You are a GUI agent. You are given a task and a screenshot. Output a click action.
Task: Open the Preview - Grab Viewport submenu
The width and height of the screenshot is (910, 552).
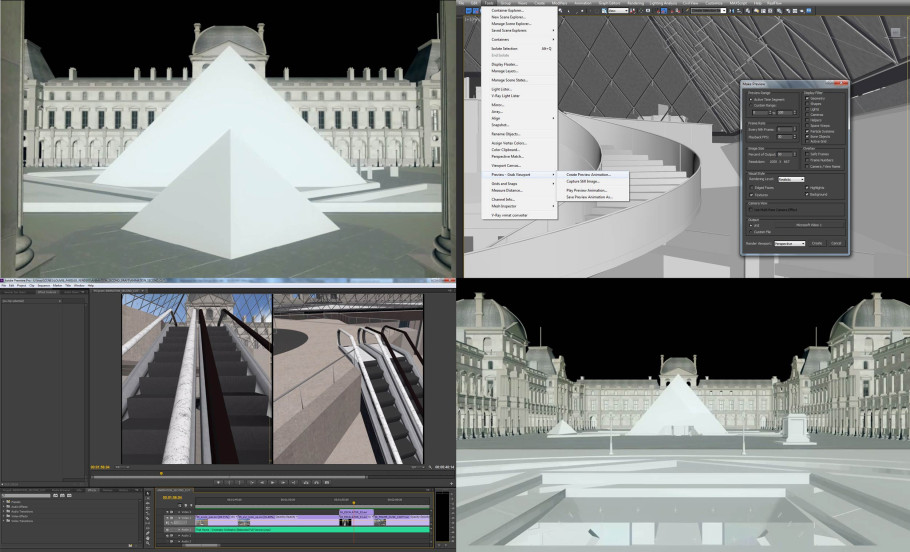(519, 174)
